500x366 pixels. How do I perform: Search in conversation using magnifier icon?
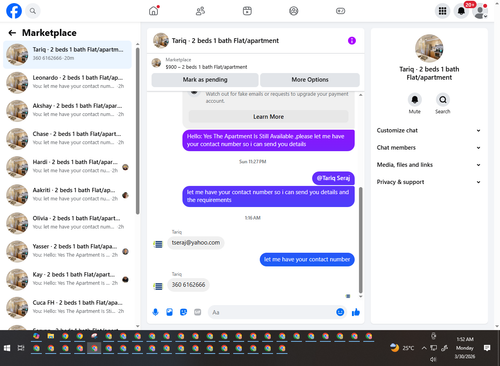443,99
